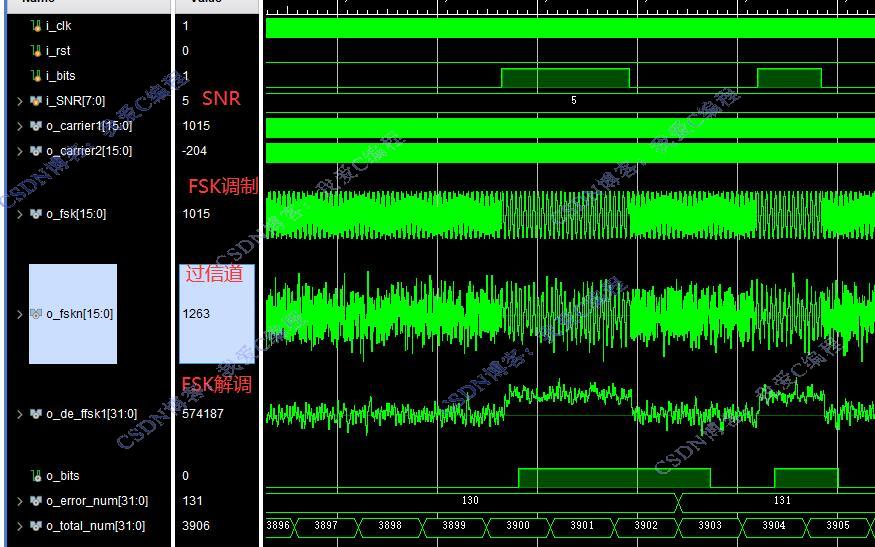Click the o_total_num[31:0] bus icon

(x=36, y=526)
